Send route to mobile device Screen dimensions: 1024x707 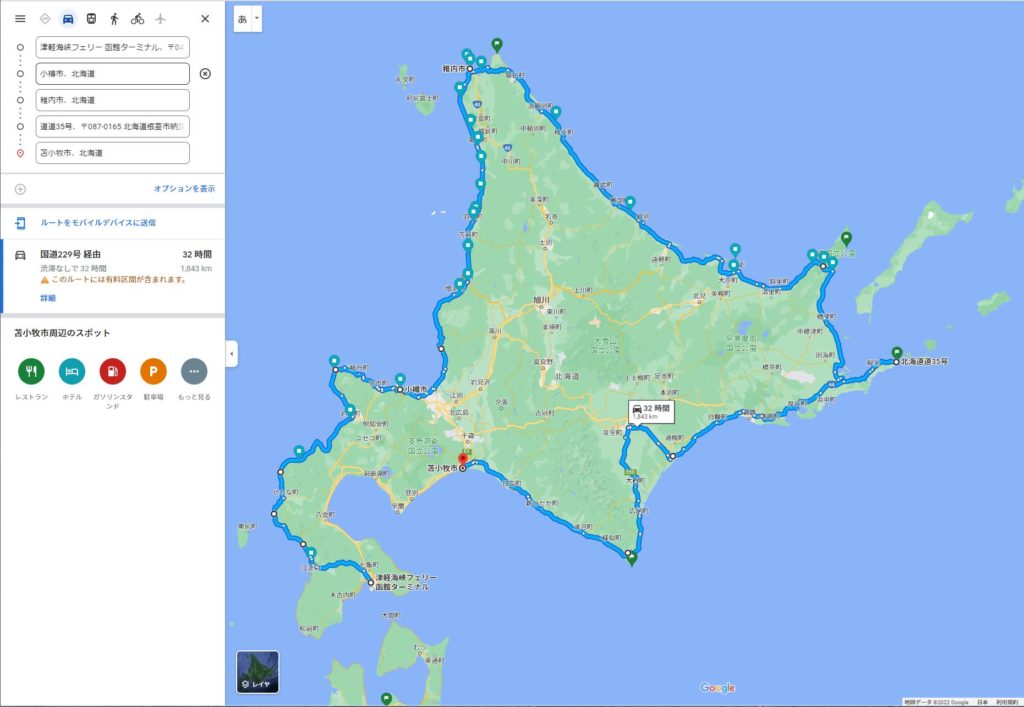pos(97,223)
